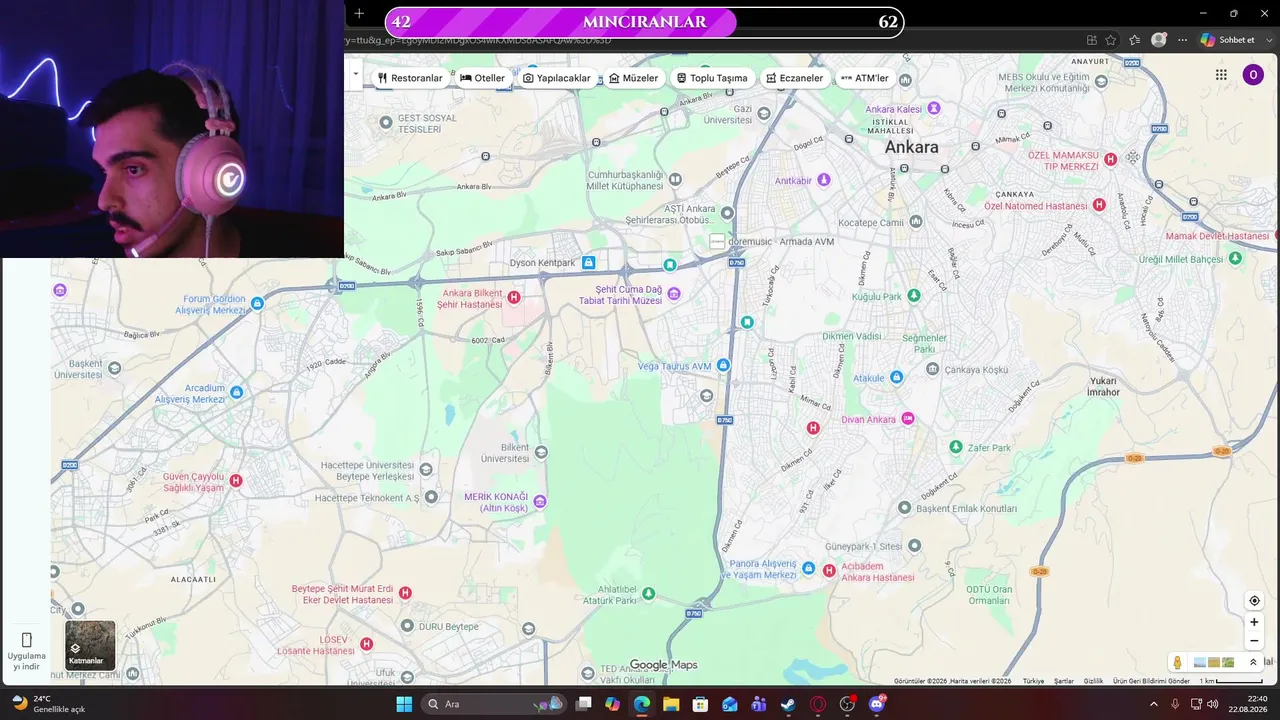Click the Özel Natomed Hastanesi marker

click(1099, 205)
